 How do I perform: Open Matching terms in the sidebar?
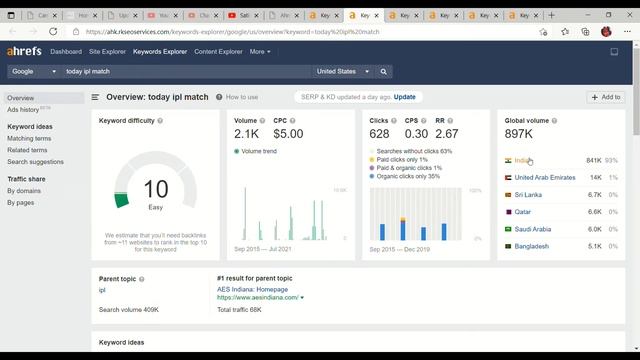click(29, 138)
